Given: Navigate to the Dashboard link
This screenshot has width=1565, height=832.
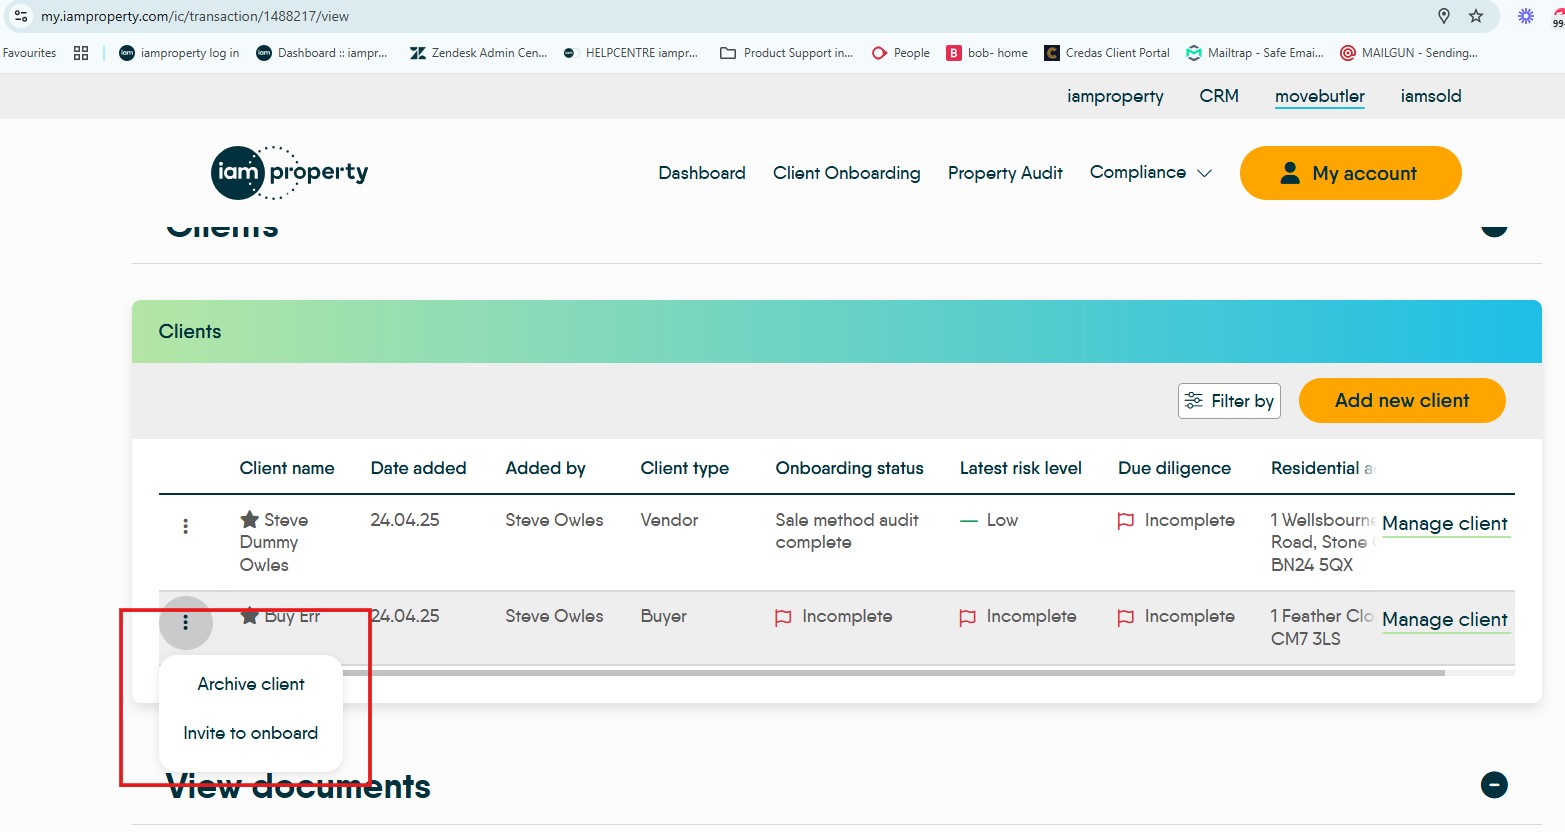Looking at the screenshot, I should [x=701, y=172].
